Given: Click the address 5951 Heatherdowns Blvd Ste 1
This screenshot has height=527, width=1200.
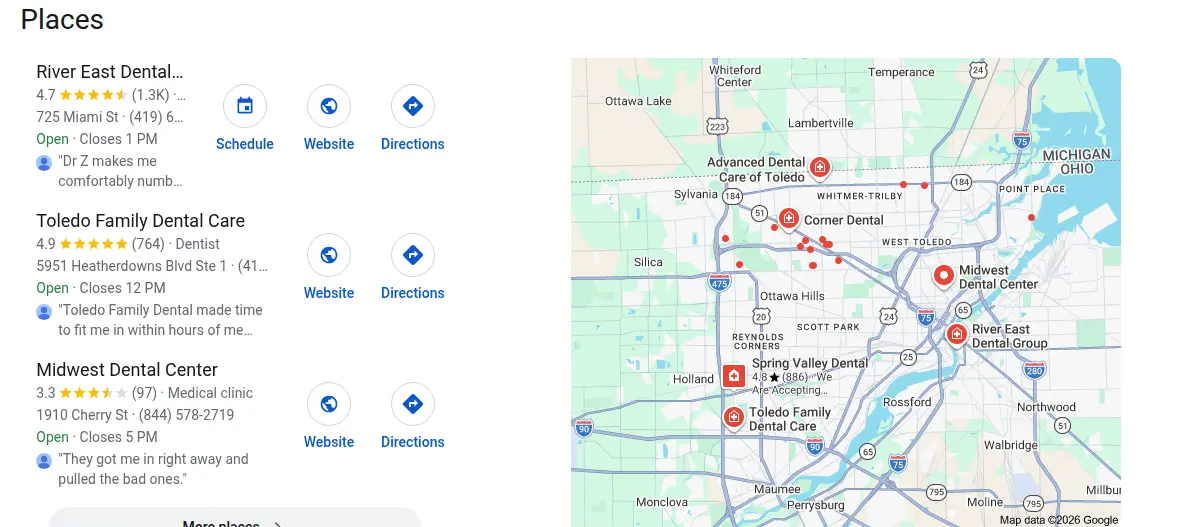Looking at the screenshot, I should pyautogui.click(x=131, y=266).
